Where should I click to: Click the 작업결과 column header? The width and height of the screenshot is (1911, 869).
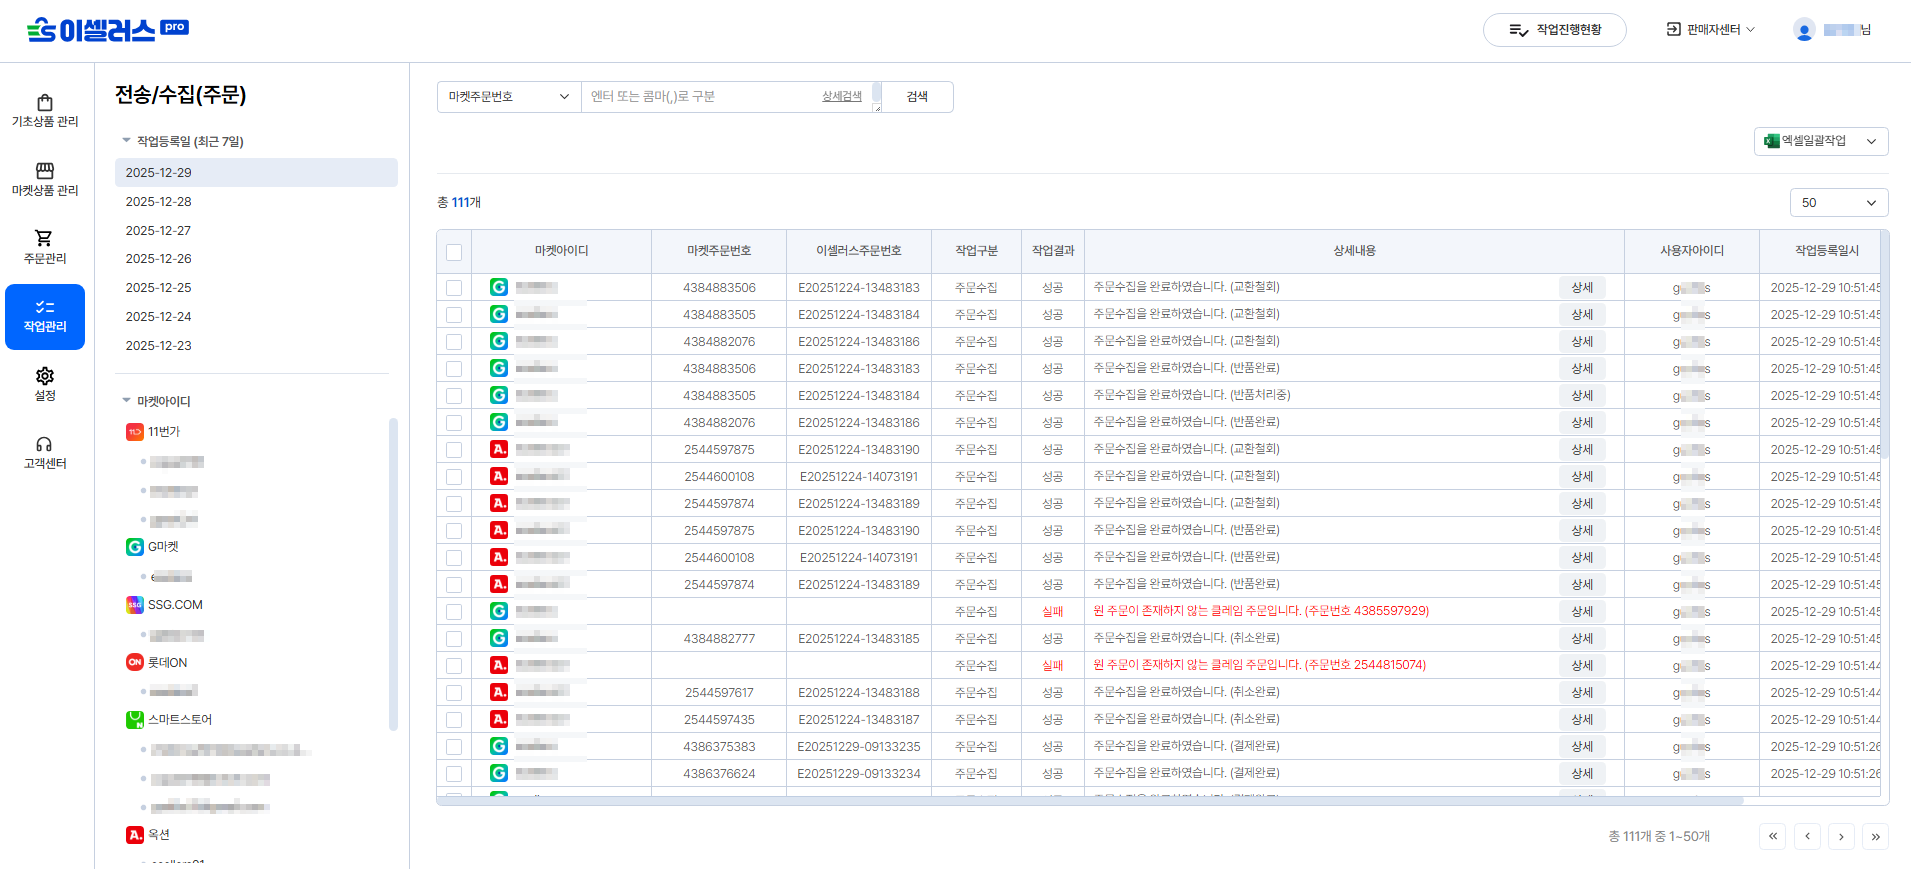(x=1053, y=251)
